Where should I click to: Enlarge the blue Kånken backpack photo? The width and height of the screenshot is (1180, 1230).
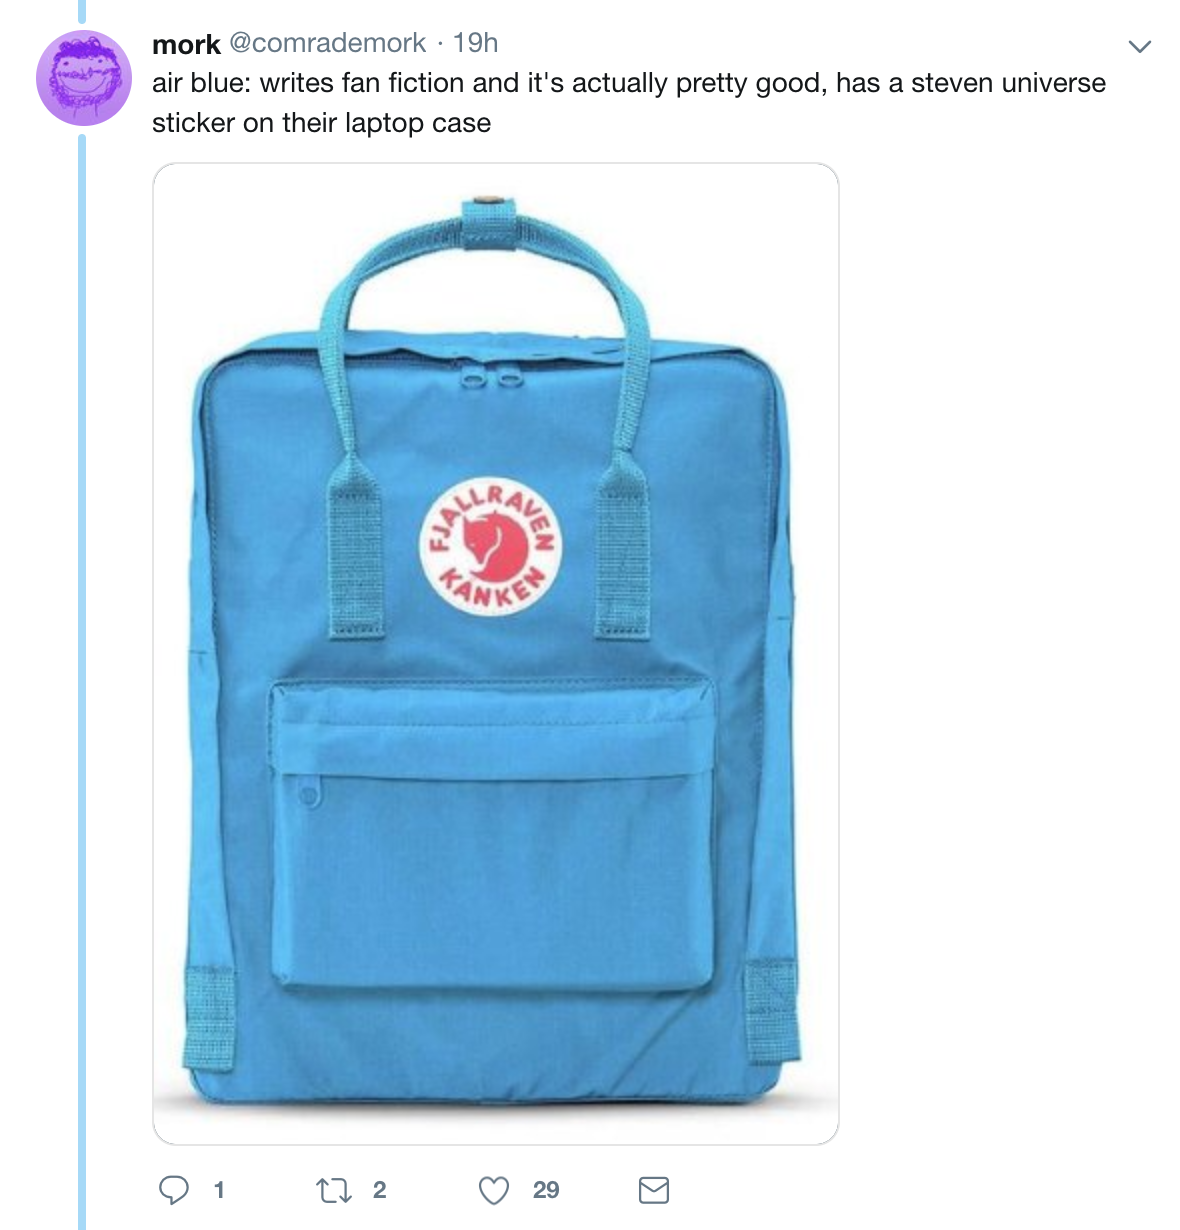pyautogui.click(x=495, y=653)
